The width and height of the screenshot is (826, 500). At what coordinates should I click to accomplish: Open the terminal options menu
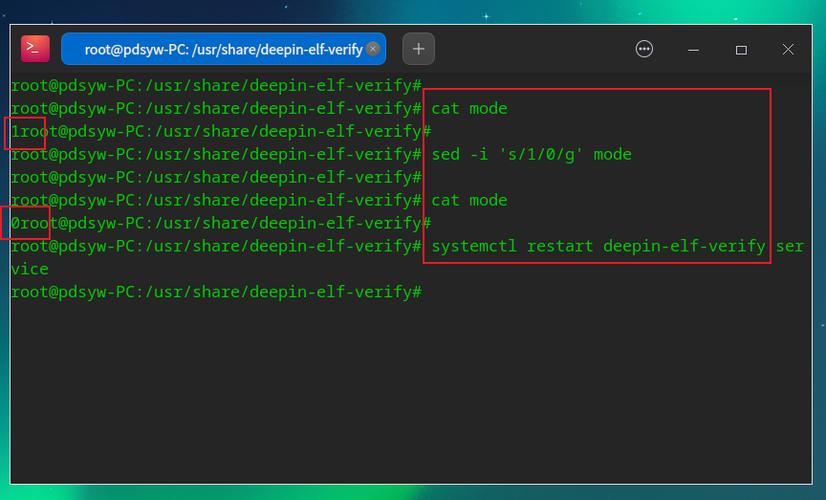pyautogui.click(x=644, y=49)
